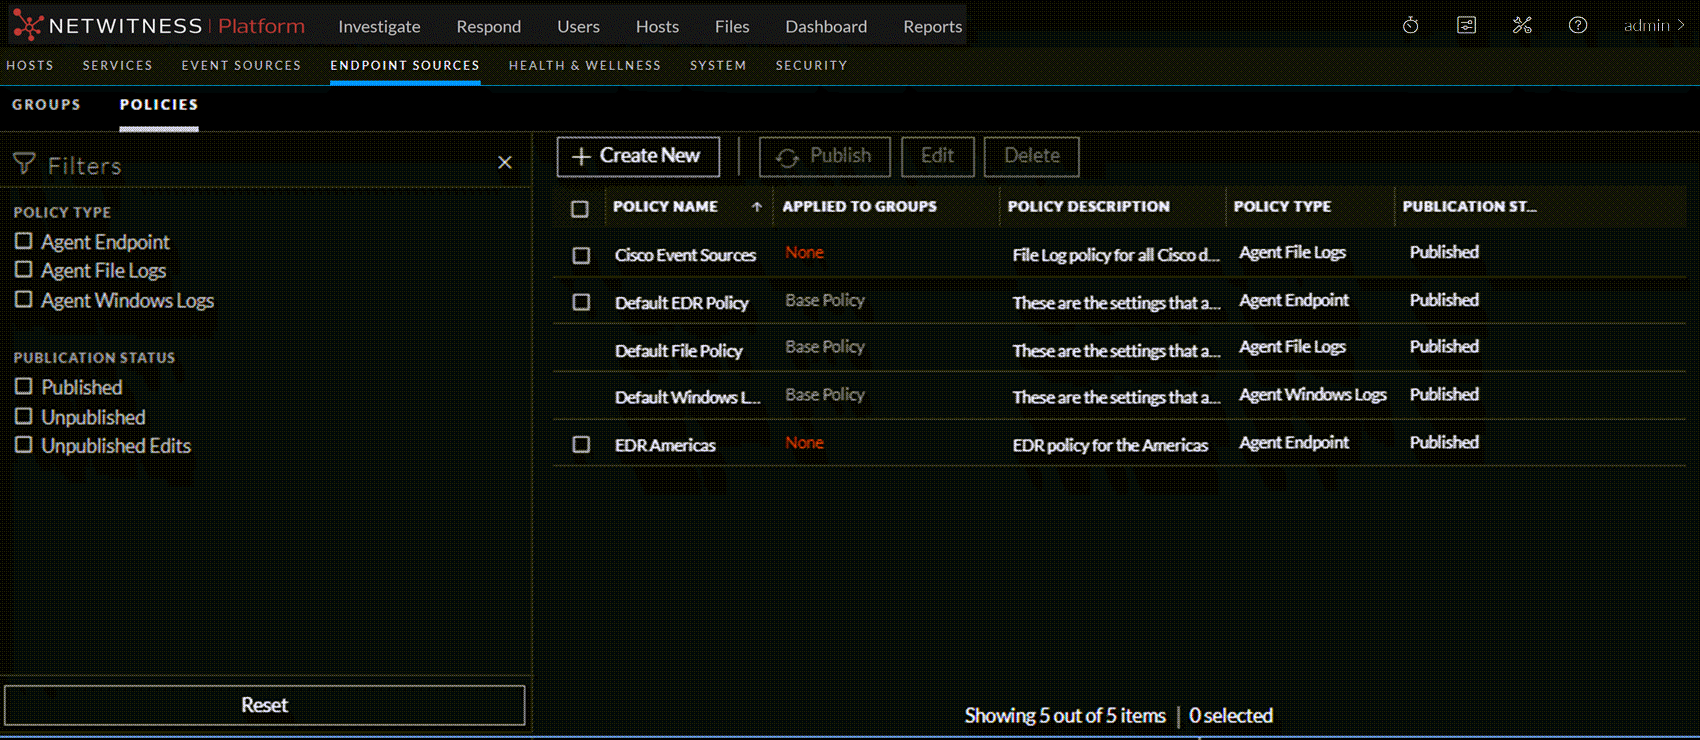Switch to the HOSTS admin tab

[30, 65]
